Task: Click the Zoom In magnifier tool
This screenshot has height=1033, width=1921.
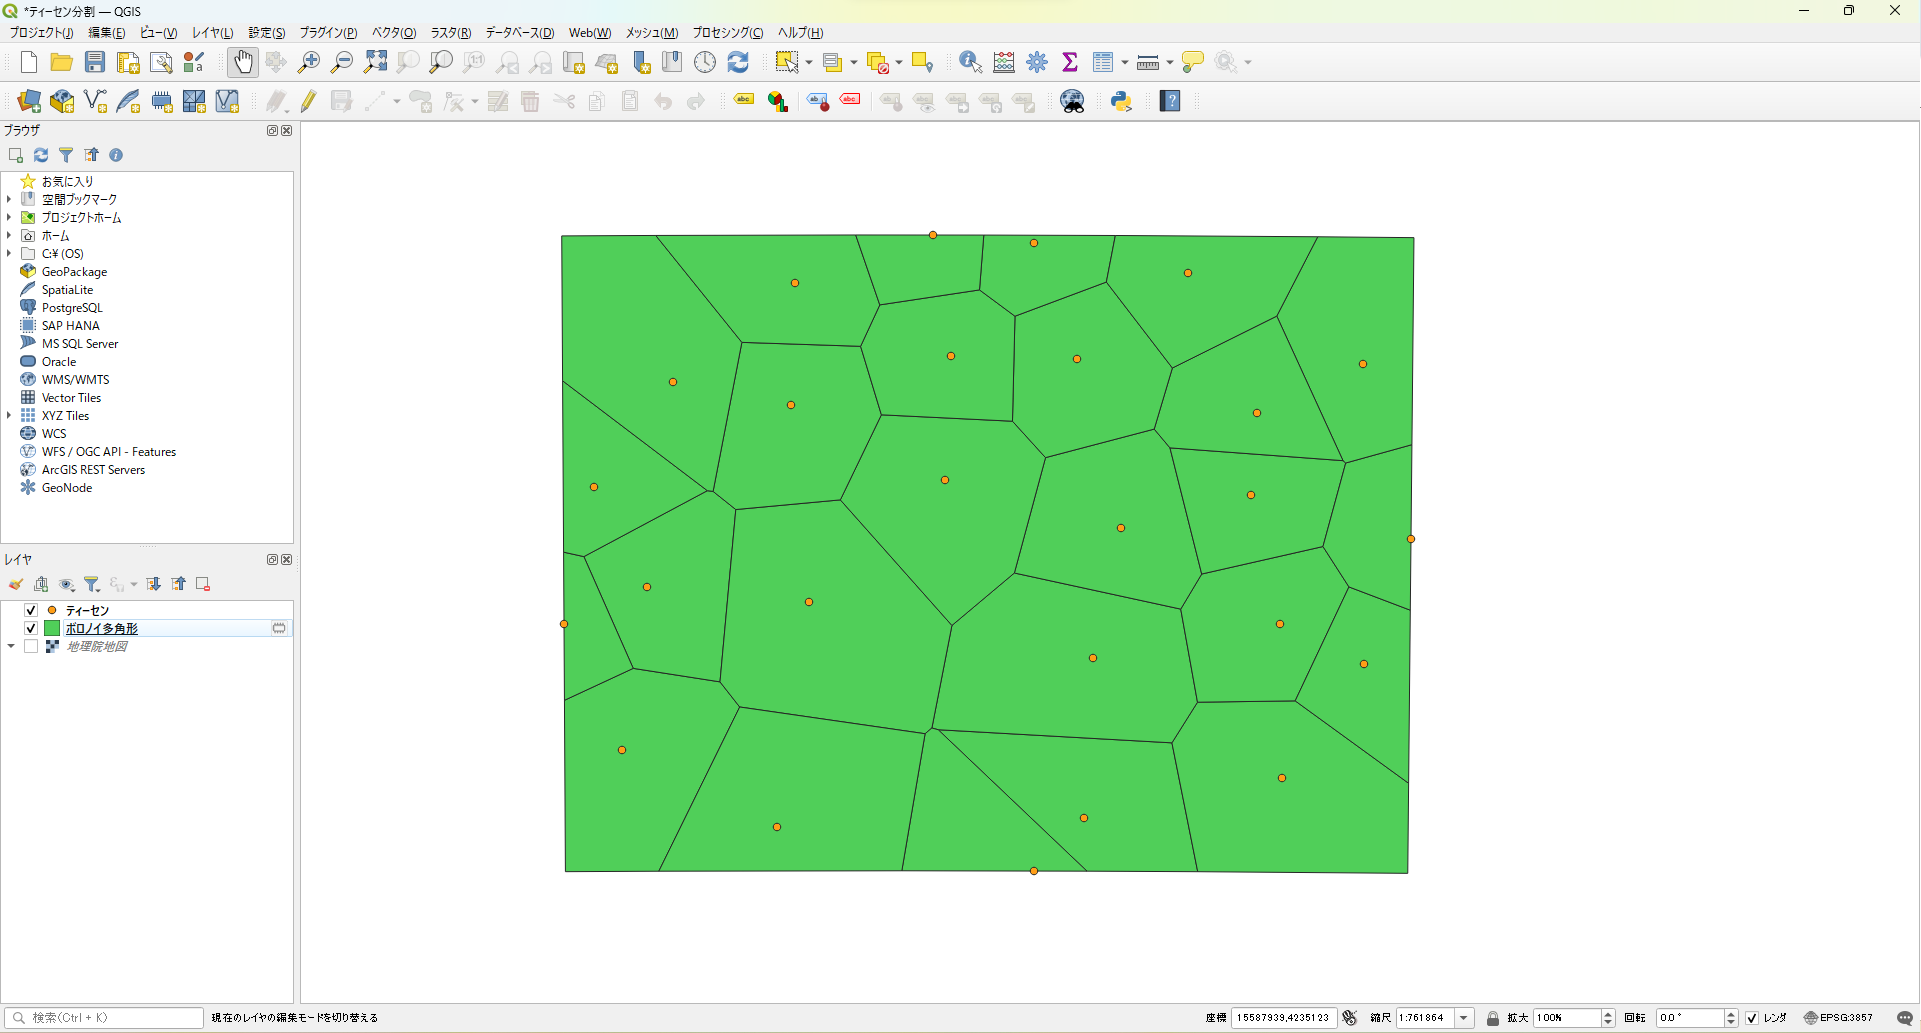Action: (309, 62)
